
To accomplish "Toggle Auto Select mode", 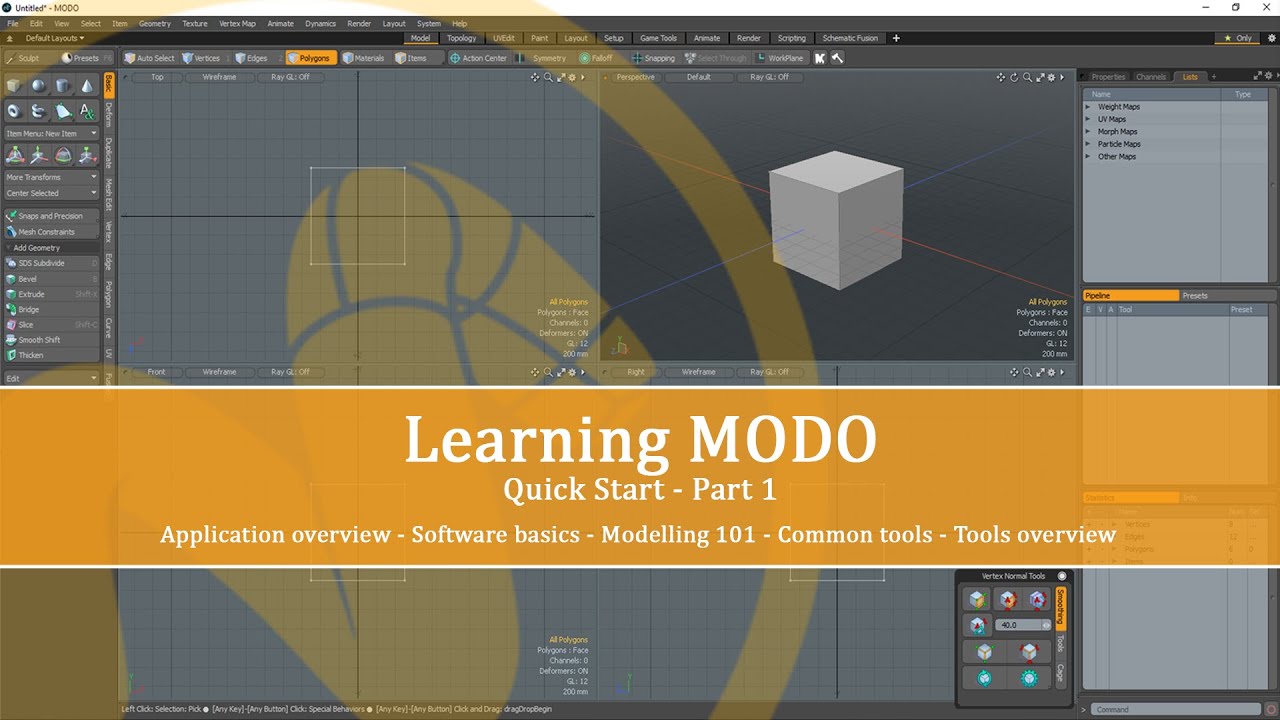I will [149, 58].
